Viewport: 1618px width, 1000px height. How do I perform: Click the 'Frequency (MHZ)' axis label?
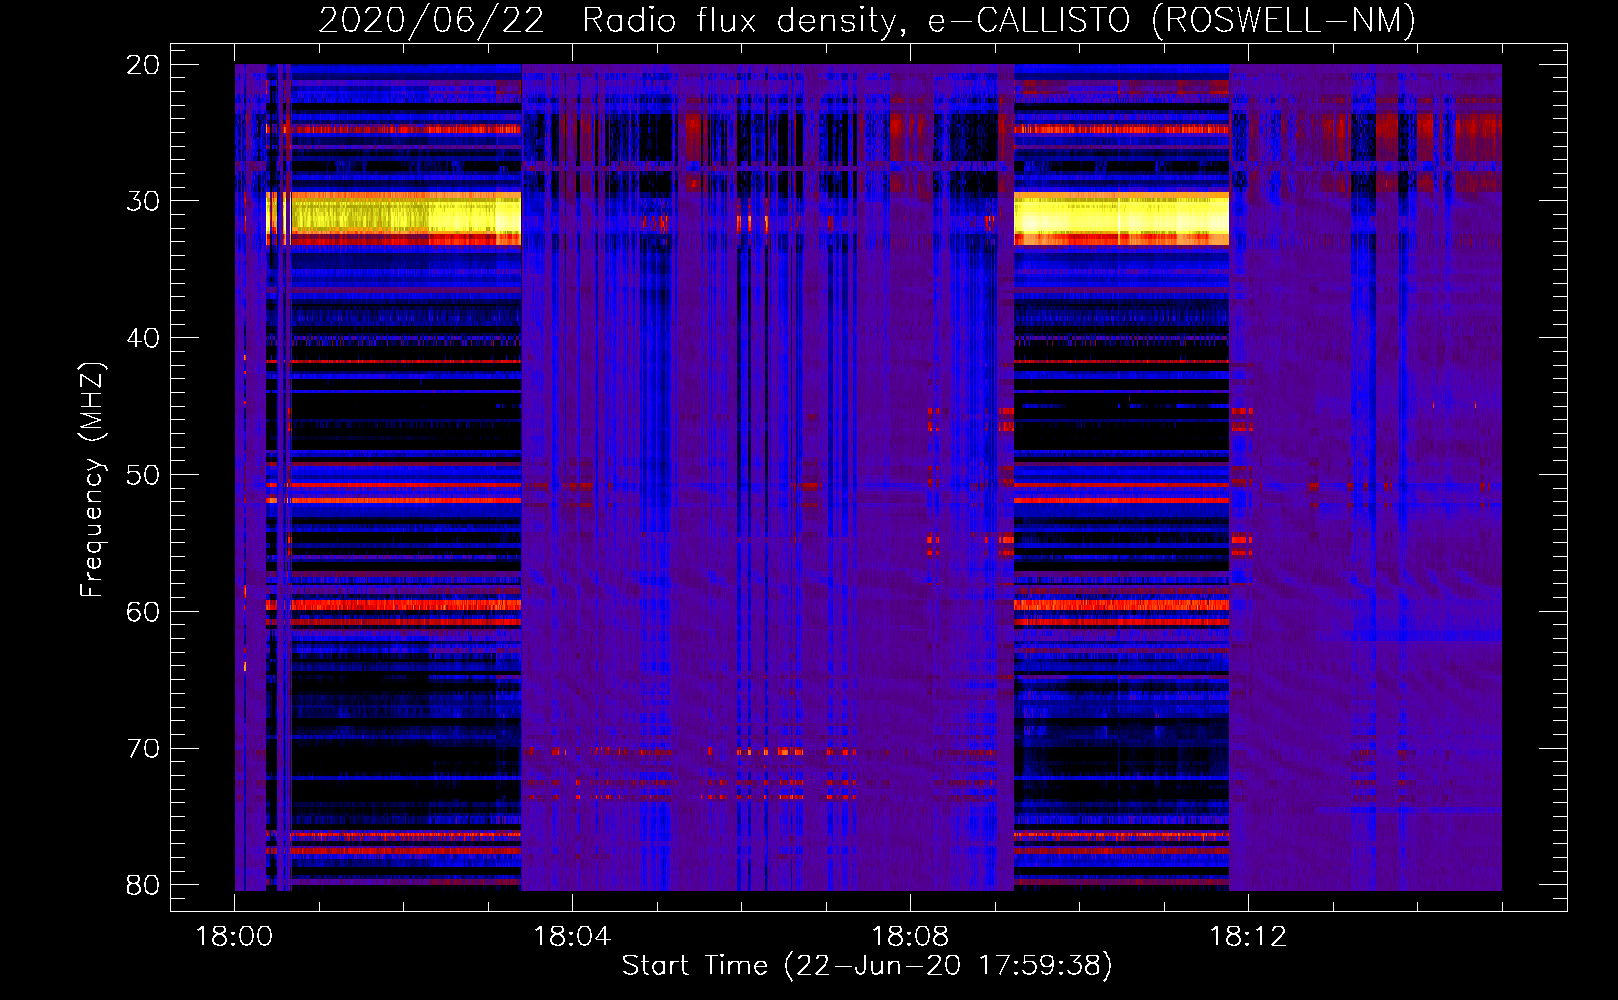tap(92, 480)
